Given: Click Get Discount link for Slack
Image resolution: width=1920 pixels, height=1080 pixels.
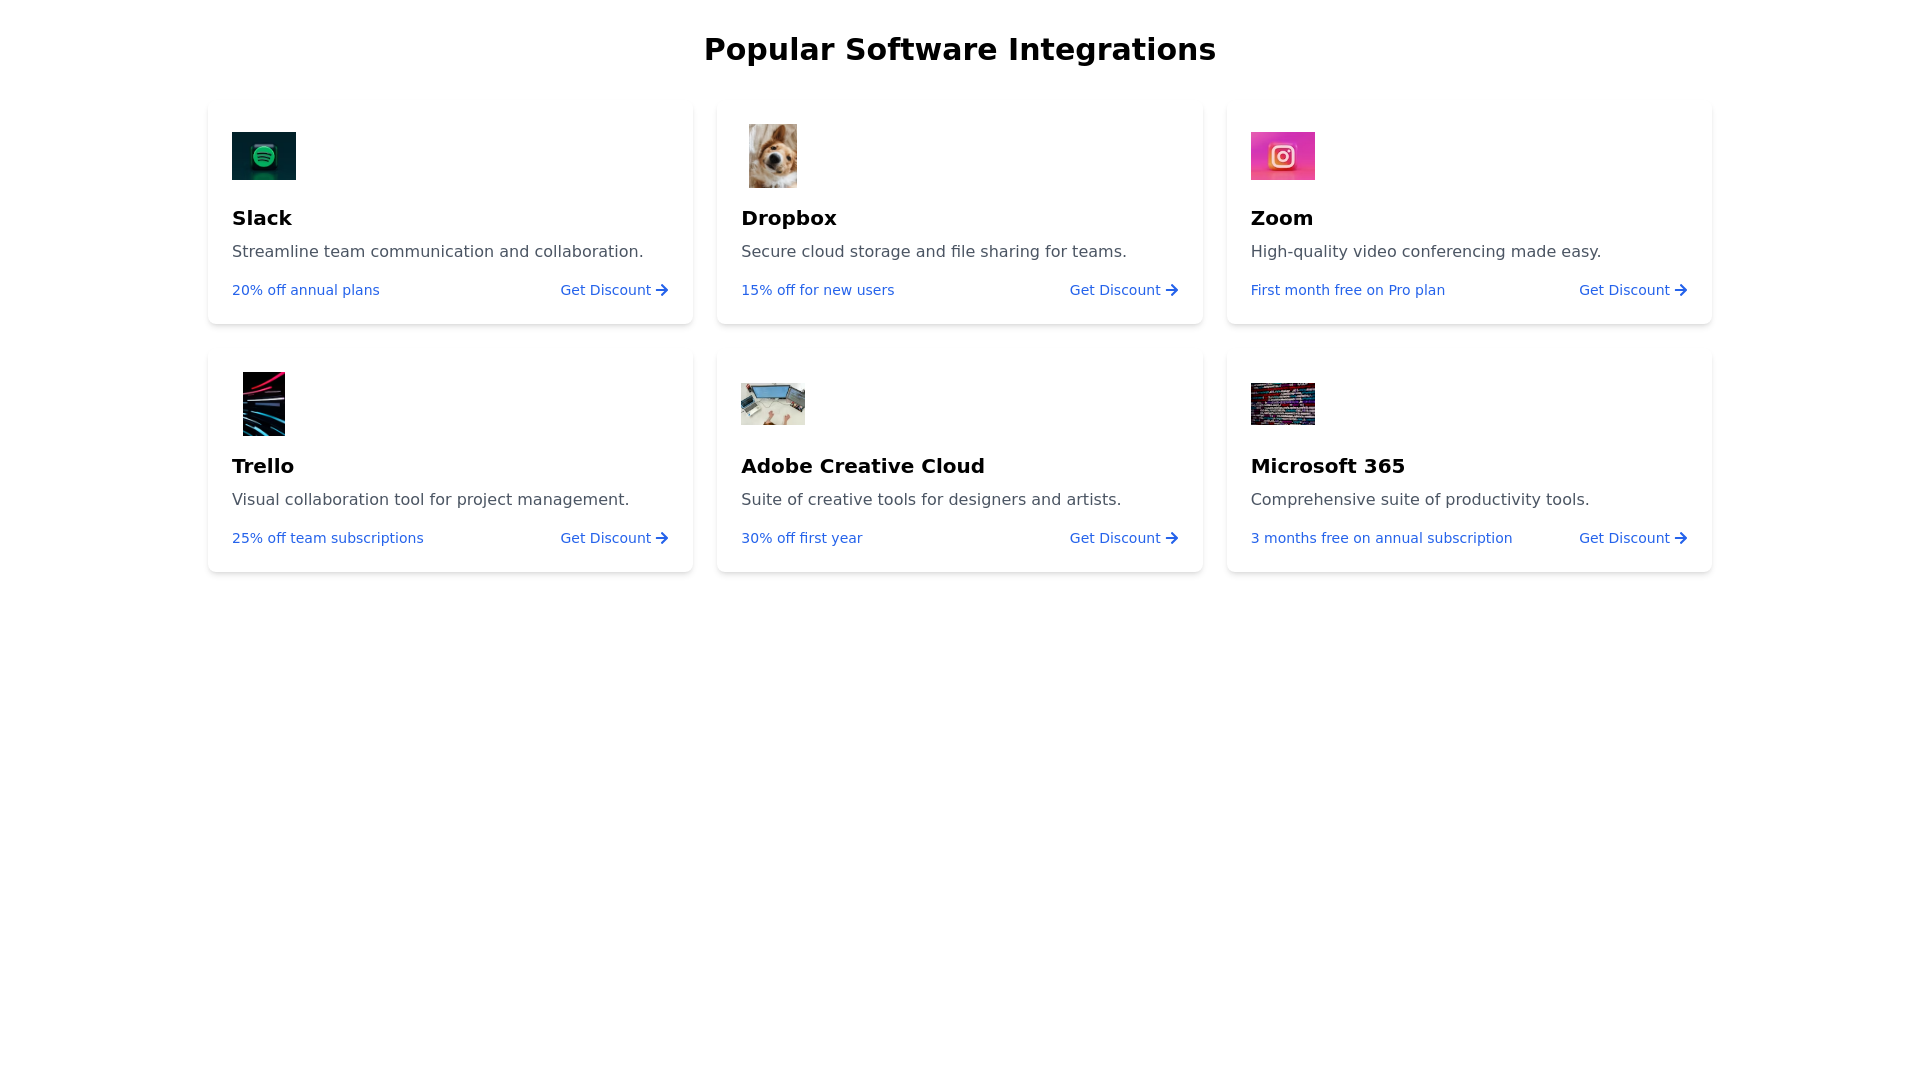Looking at the screenshot, I should [x=614, y=290].
